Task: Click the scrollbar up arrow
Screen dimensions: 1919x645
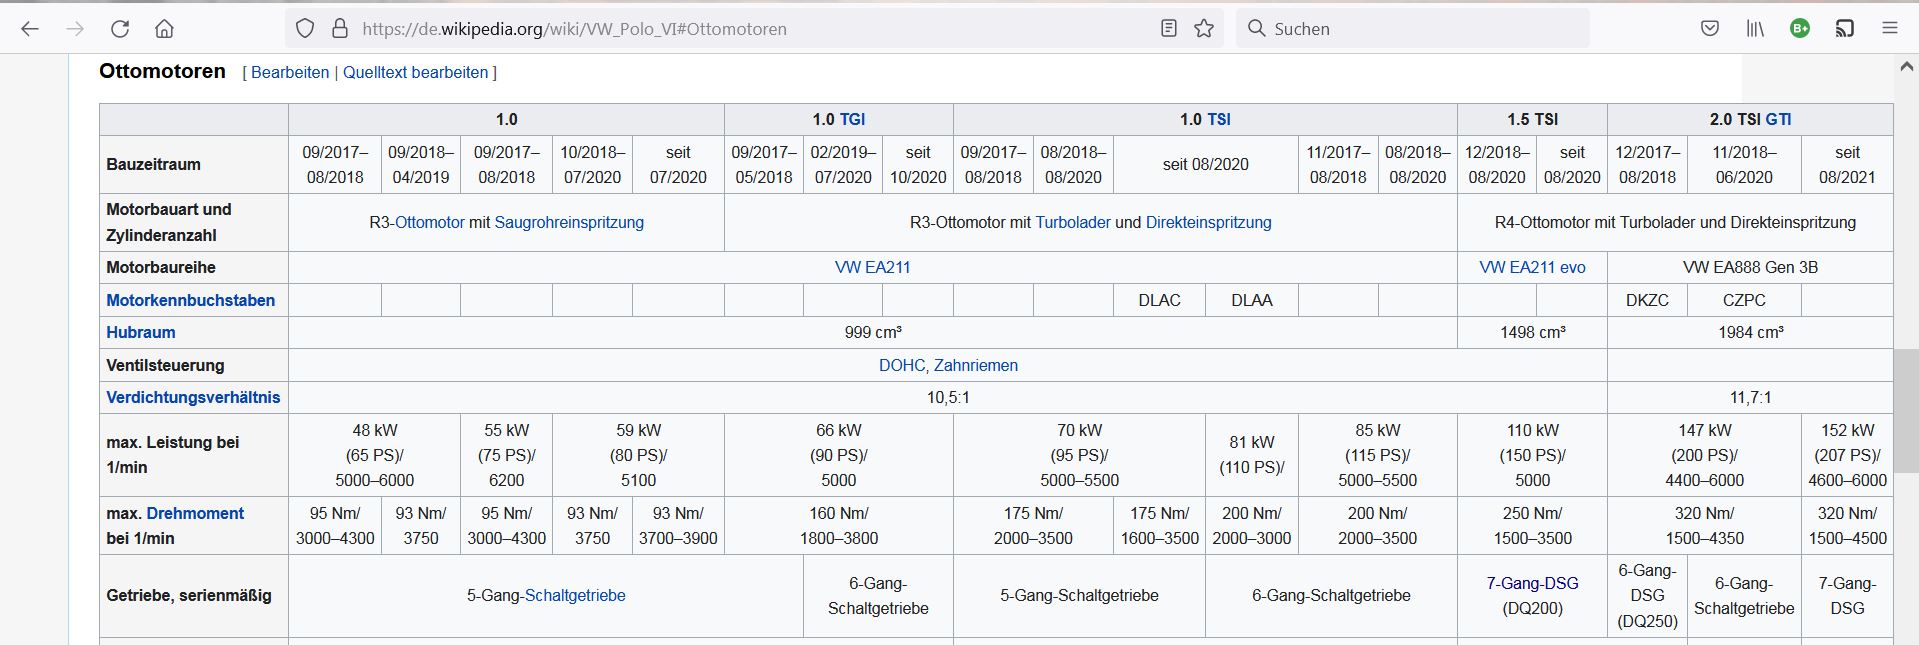Action: click(x=1906, y=67)
